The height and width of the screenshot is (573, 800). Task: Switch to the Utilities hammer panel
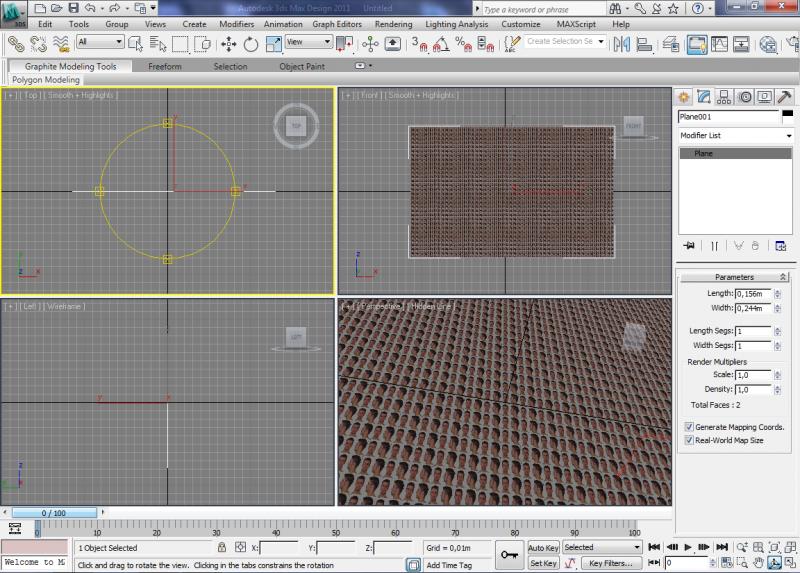point(785,97)
